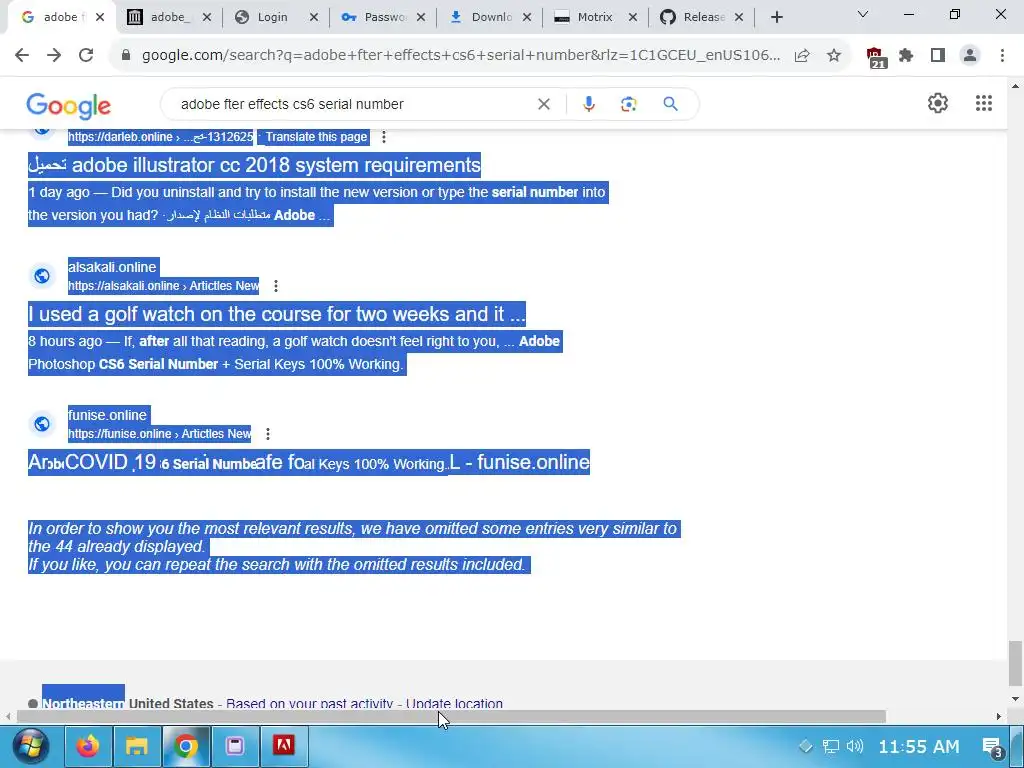Screen dimensions: 1024x768
Task: Toggle the browser side panel icon
Action: coord(938,56)
